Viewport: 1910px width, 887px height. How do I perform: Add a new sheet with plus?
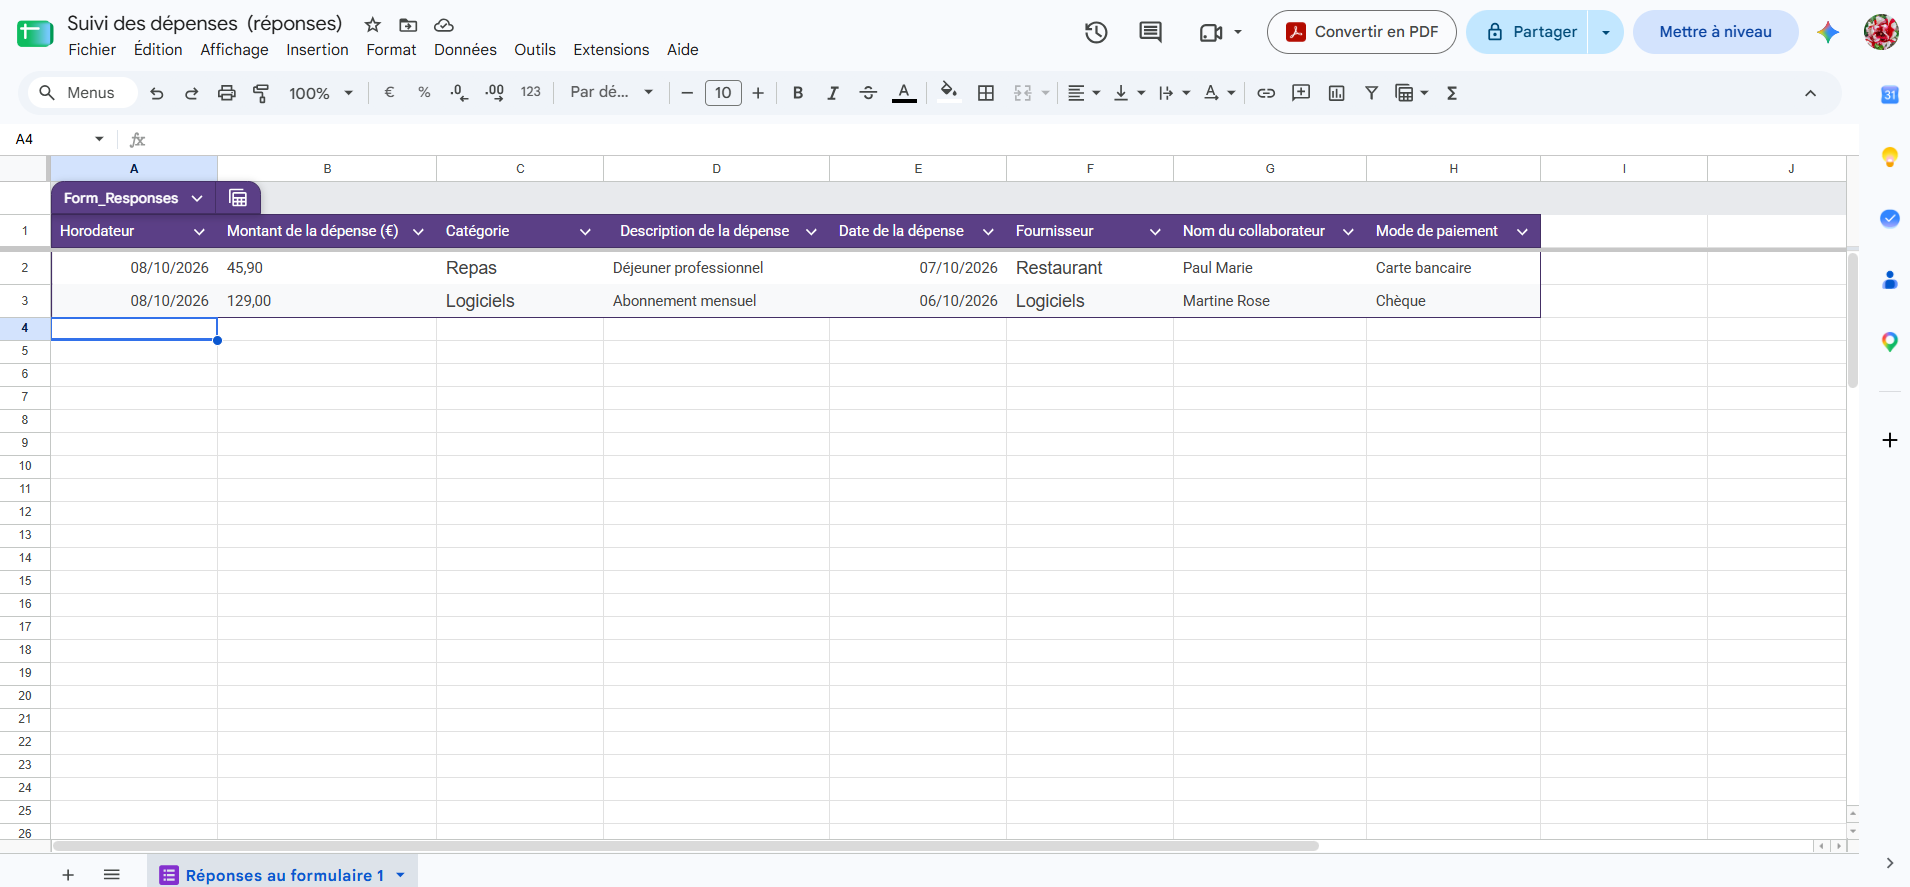pyautogui.click(x=68, y=875)
